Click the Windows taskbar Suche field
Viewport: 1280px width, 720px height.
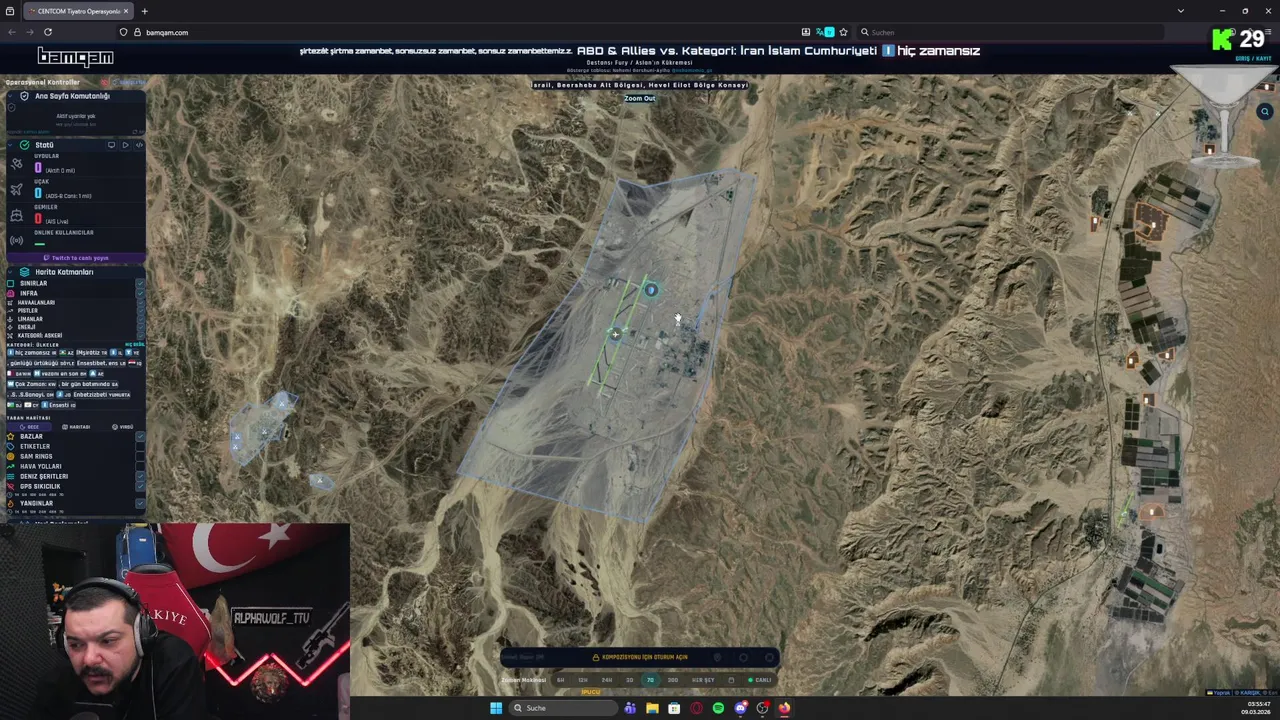coord(562,708)
